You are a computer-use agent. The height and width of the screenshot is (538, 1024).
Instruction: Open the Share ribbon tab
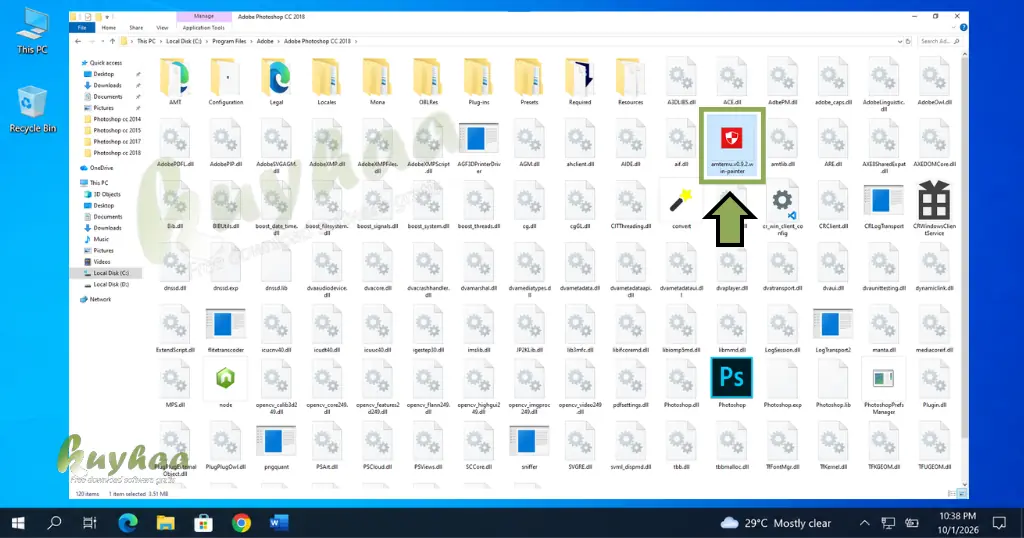136,27
